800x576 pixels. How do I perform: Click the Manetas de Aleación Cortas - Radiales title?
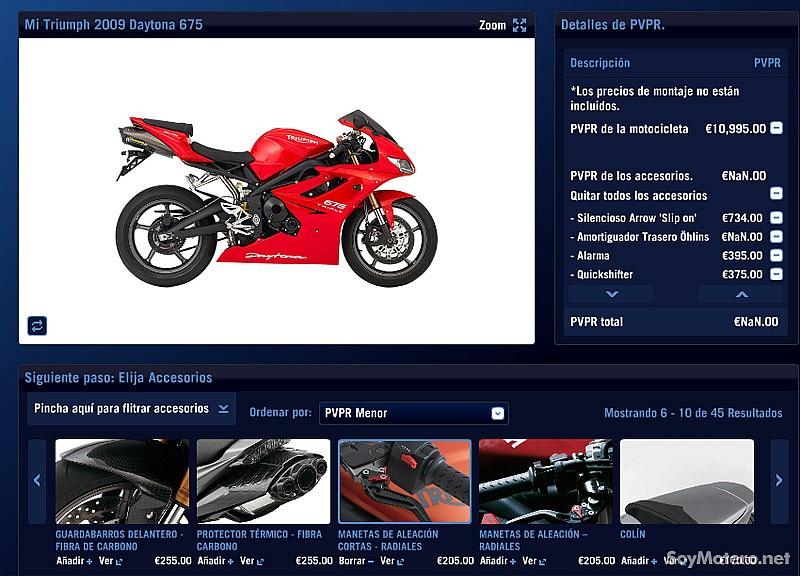click(388, 540)
